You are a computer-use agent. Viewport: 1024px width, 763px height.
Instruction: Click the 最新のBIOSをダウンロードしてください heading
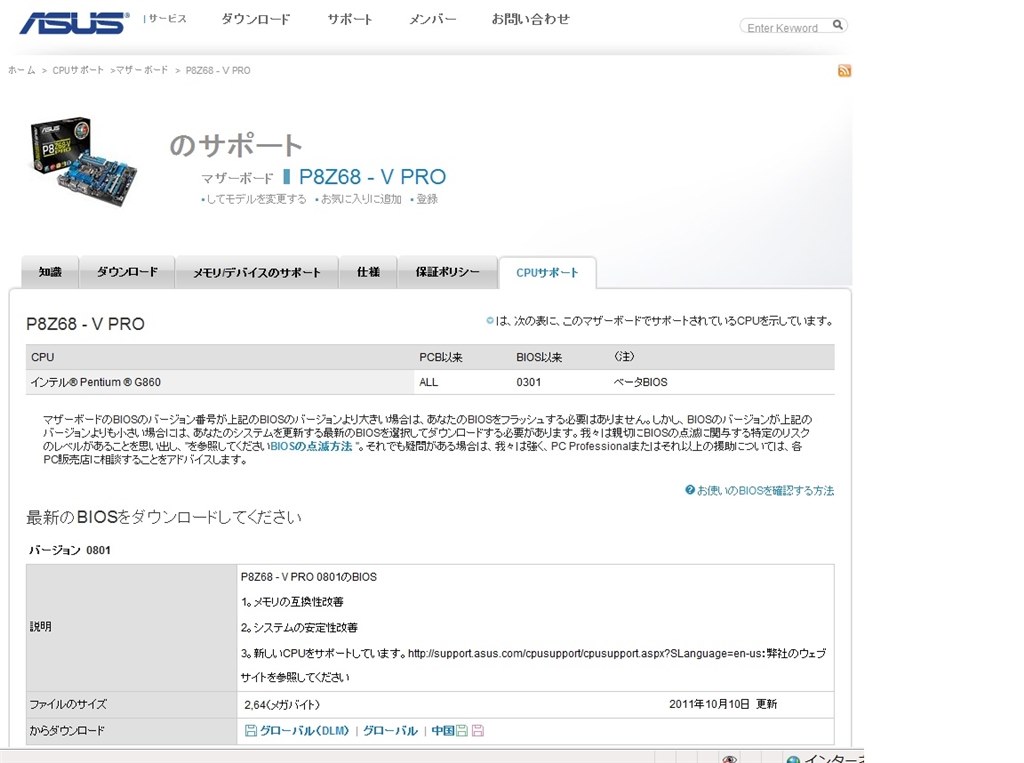(164, 517)
